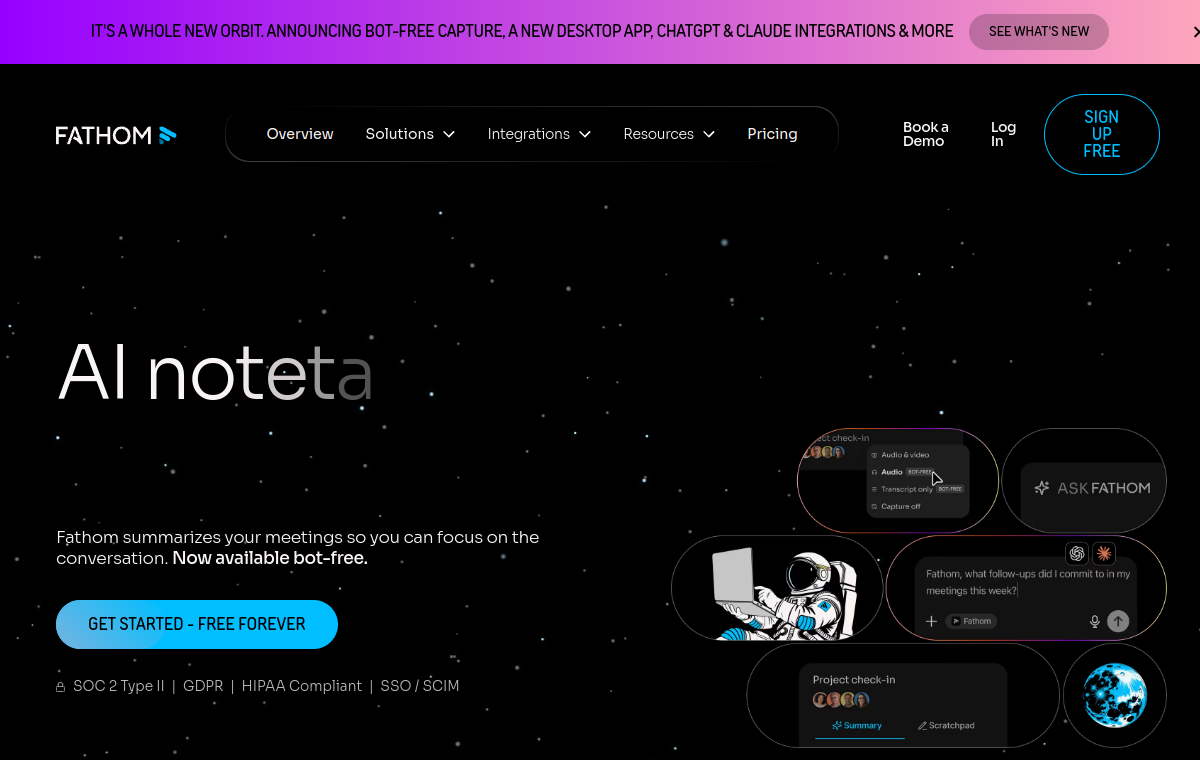Click the 'SSO / SCIM' text
Screen dimensions: 1200x760
pyautogui.click(x=420, y=686)
